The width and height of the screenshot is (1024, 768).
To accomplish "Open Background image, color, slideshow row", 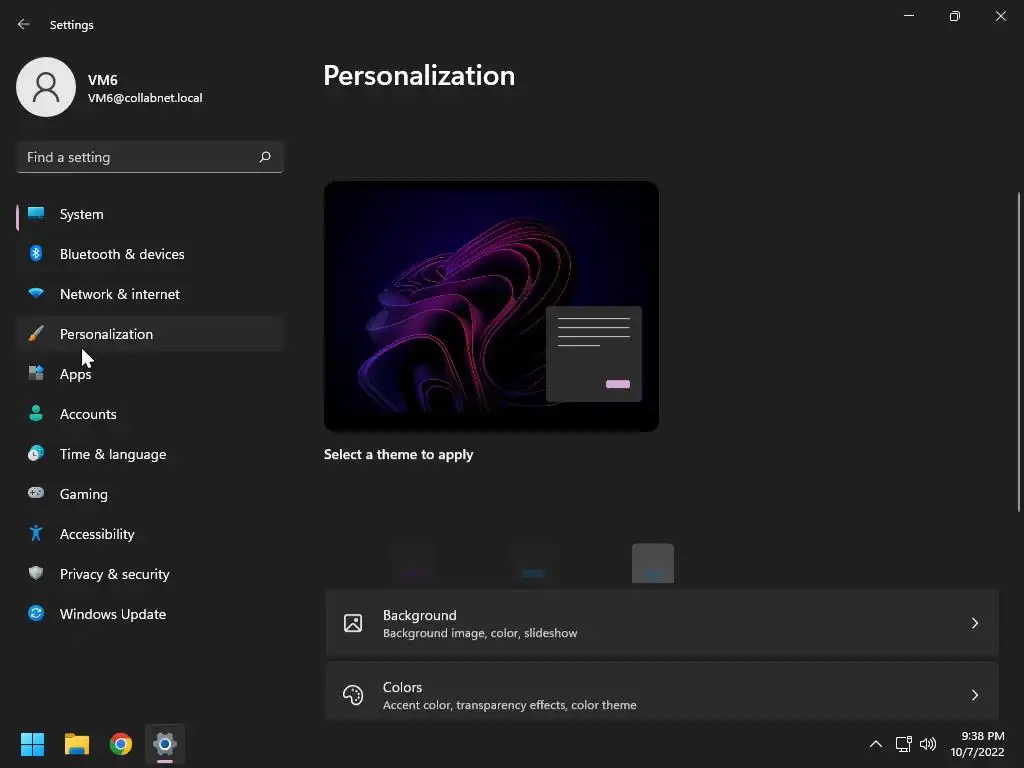I will (662, 623).
